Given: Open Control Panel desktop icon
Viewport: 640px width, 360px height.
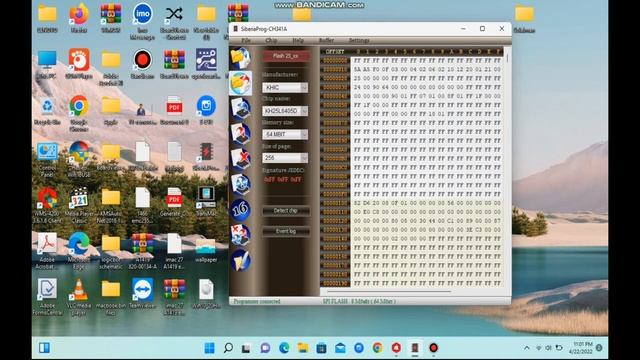Looking at the screenshot, I should (x=47, y=159).
